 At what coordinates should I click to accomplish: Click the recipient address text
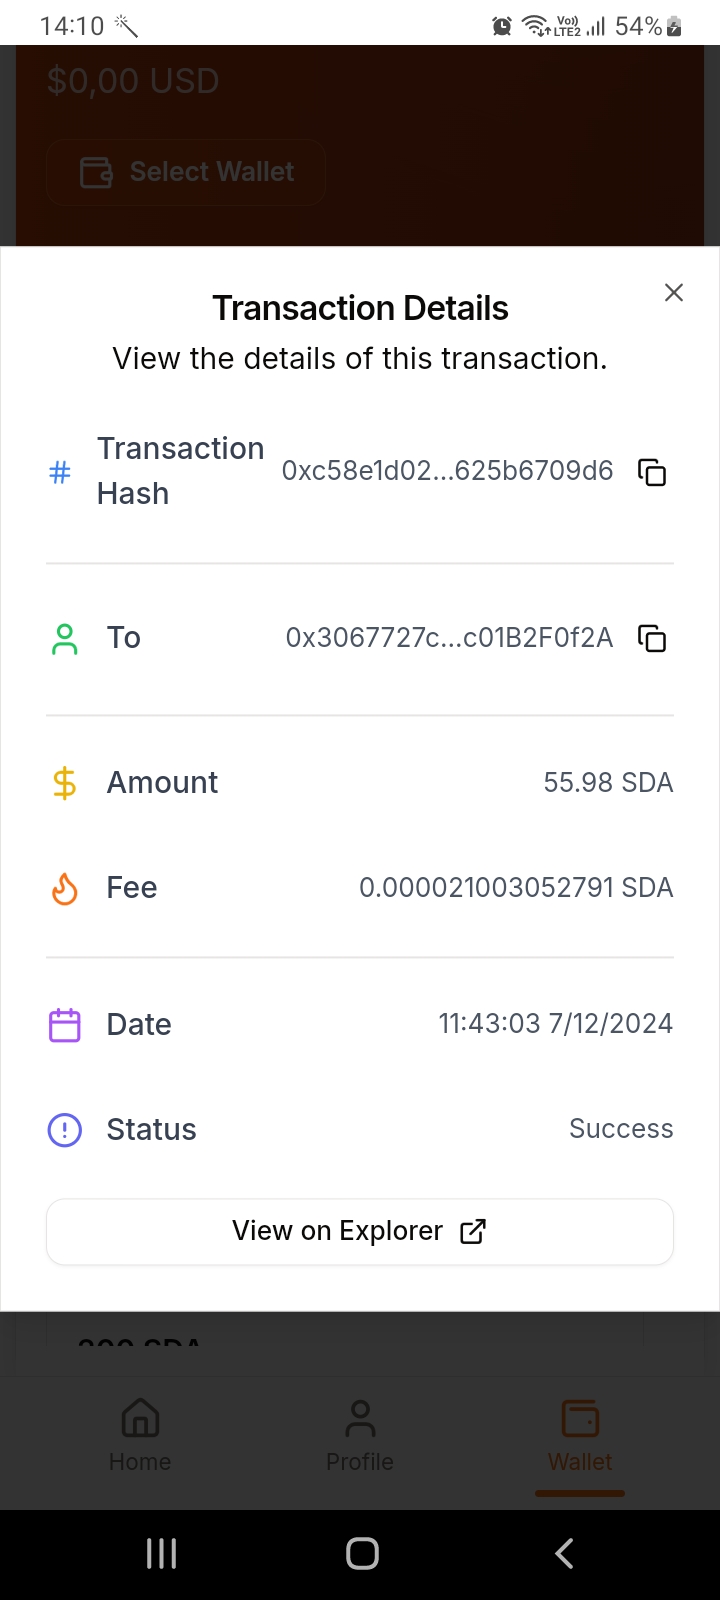(x=449, y=638)
